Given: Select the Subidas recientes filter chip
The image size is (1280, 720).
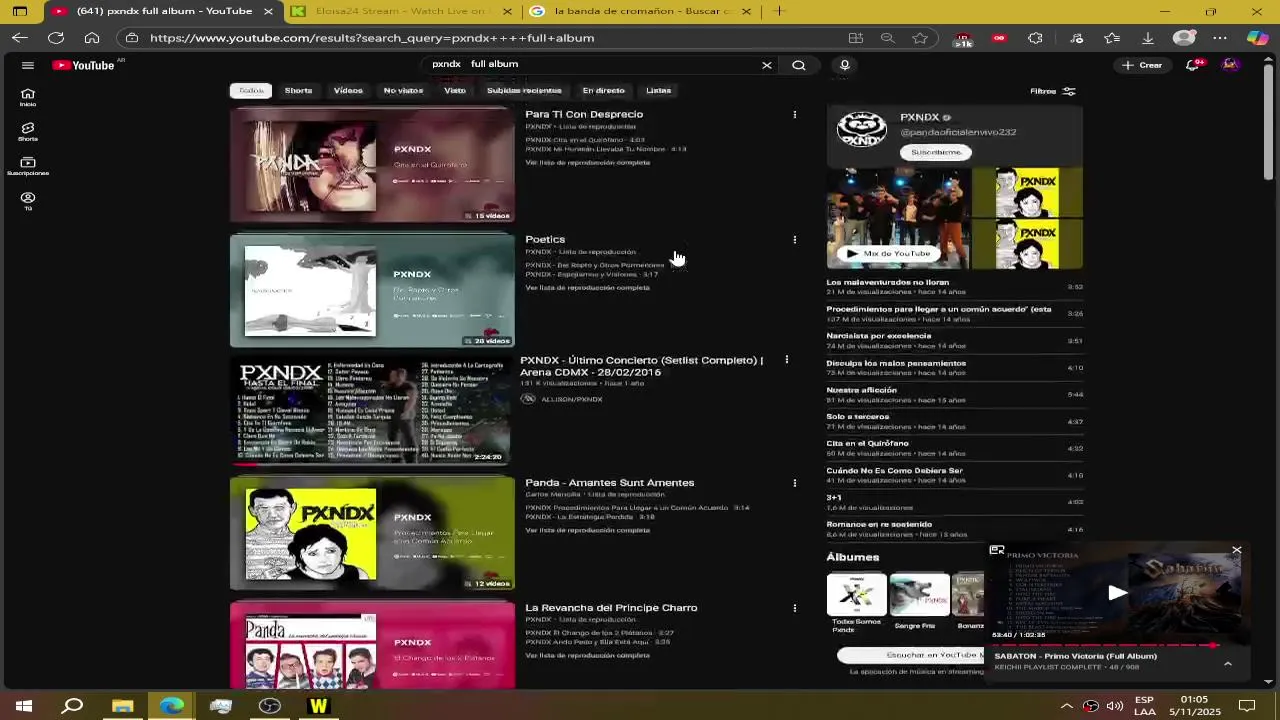Looking at the screenshot, I should pos(524,91).
